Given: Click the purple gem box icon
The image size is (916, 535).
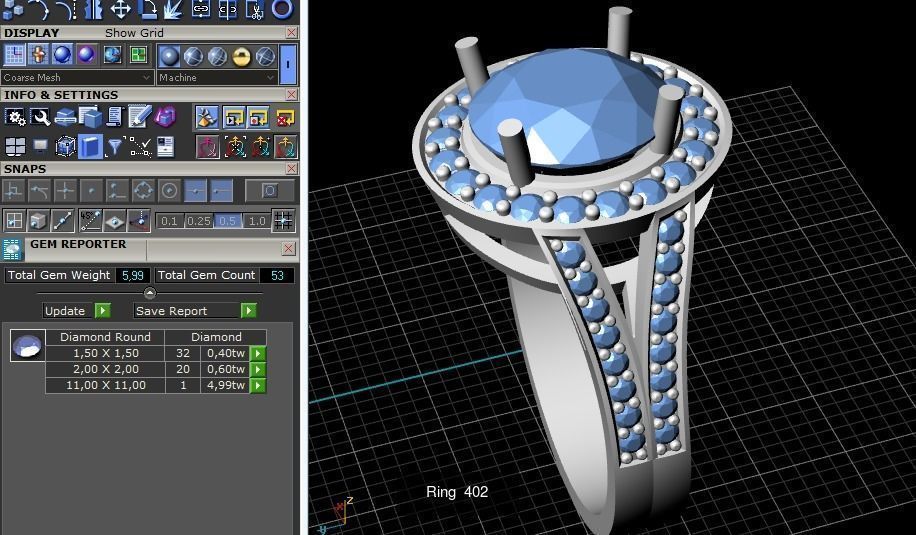Looking at the screenshot, I should [165, 117].
